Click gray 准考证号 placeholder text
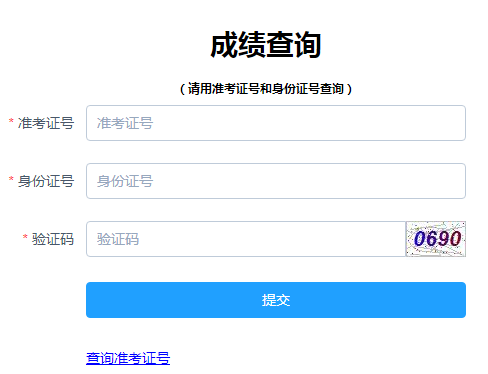488x374 pixels. (x=125, y=123)
